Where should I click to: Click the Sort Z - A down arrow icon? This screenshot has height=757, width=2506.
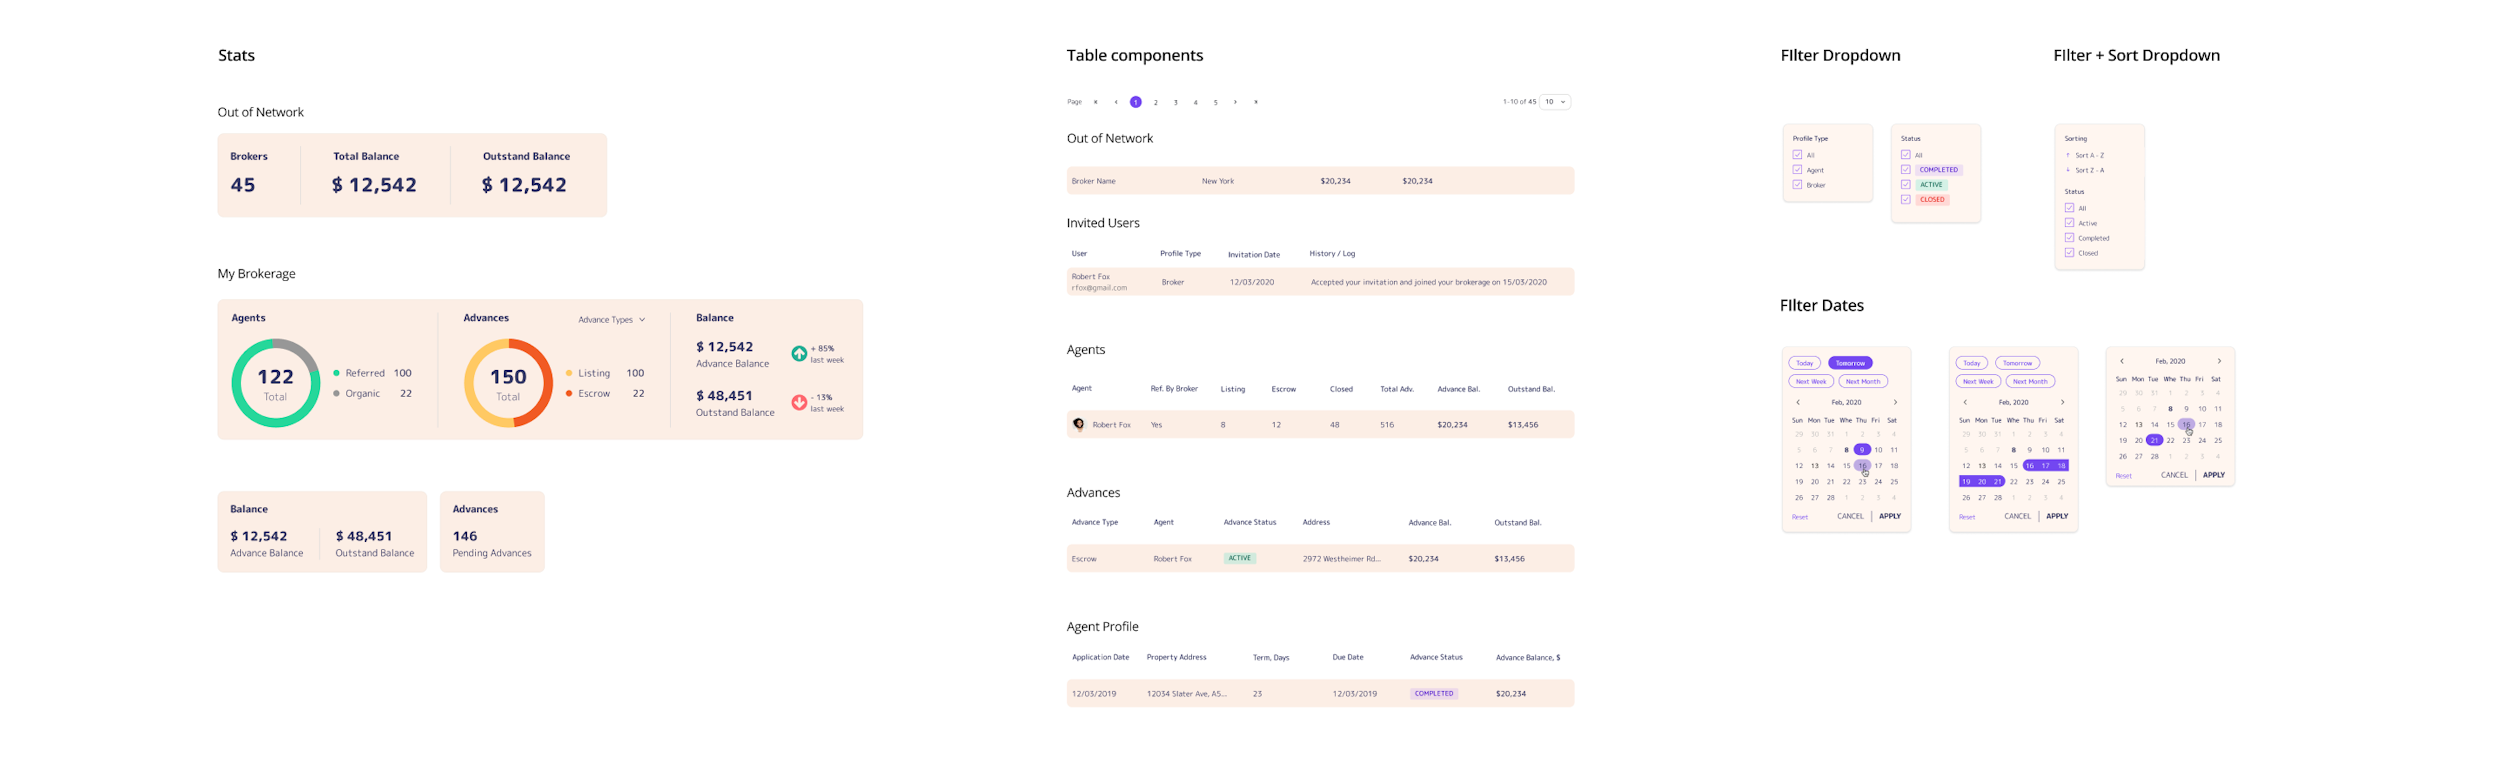2068,170
